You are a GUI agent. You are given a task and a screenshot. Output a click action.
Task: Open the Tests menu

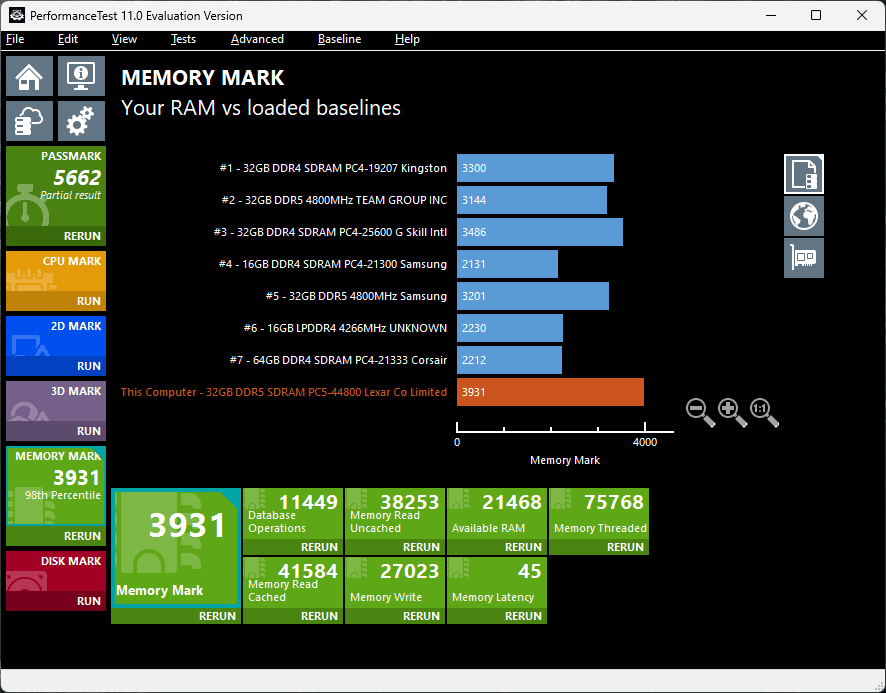pos(183,39)
